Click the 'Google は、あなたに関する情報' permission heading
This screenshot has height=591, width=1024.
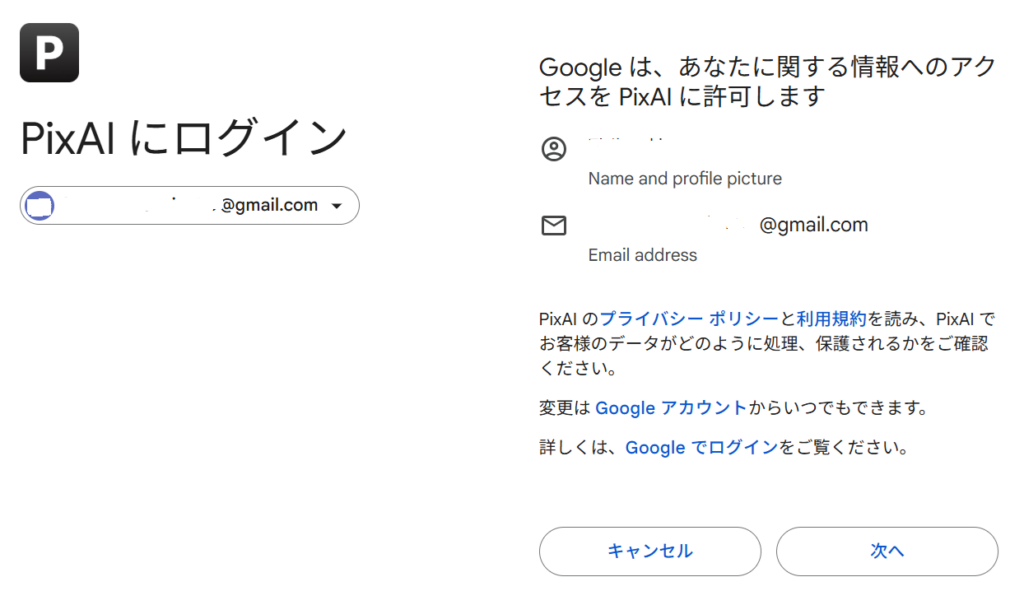[x=767, y=82]
